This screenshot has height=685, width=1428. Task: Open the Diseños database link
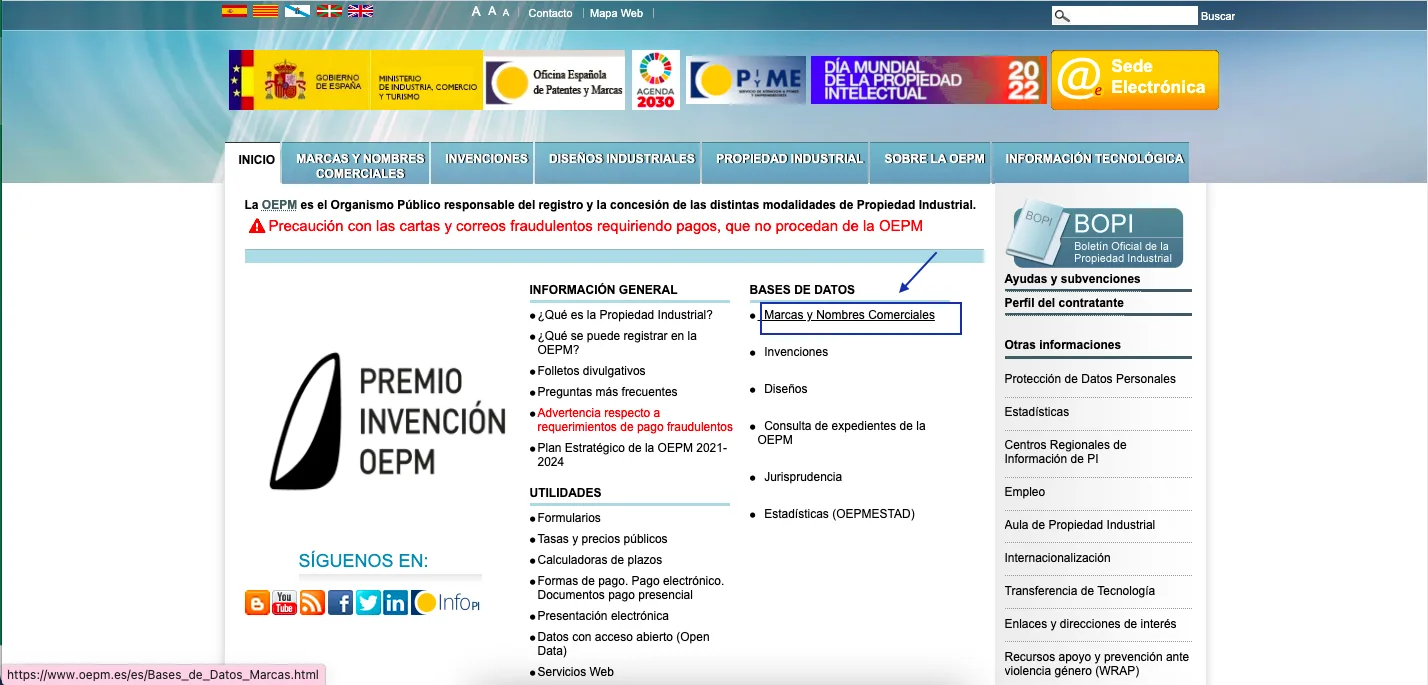[786, 389]
